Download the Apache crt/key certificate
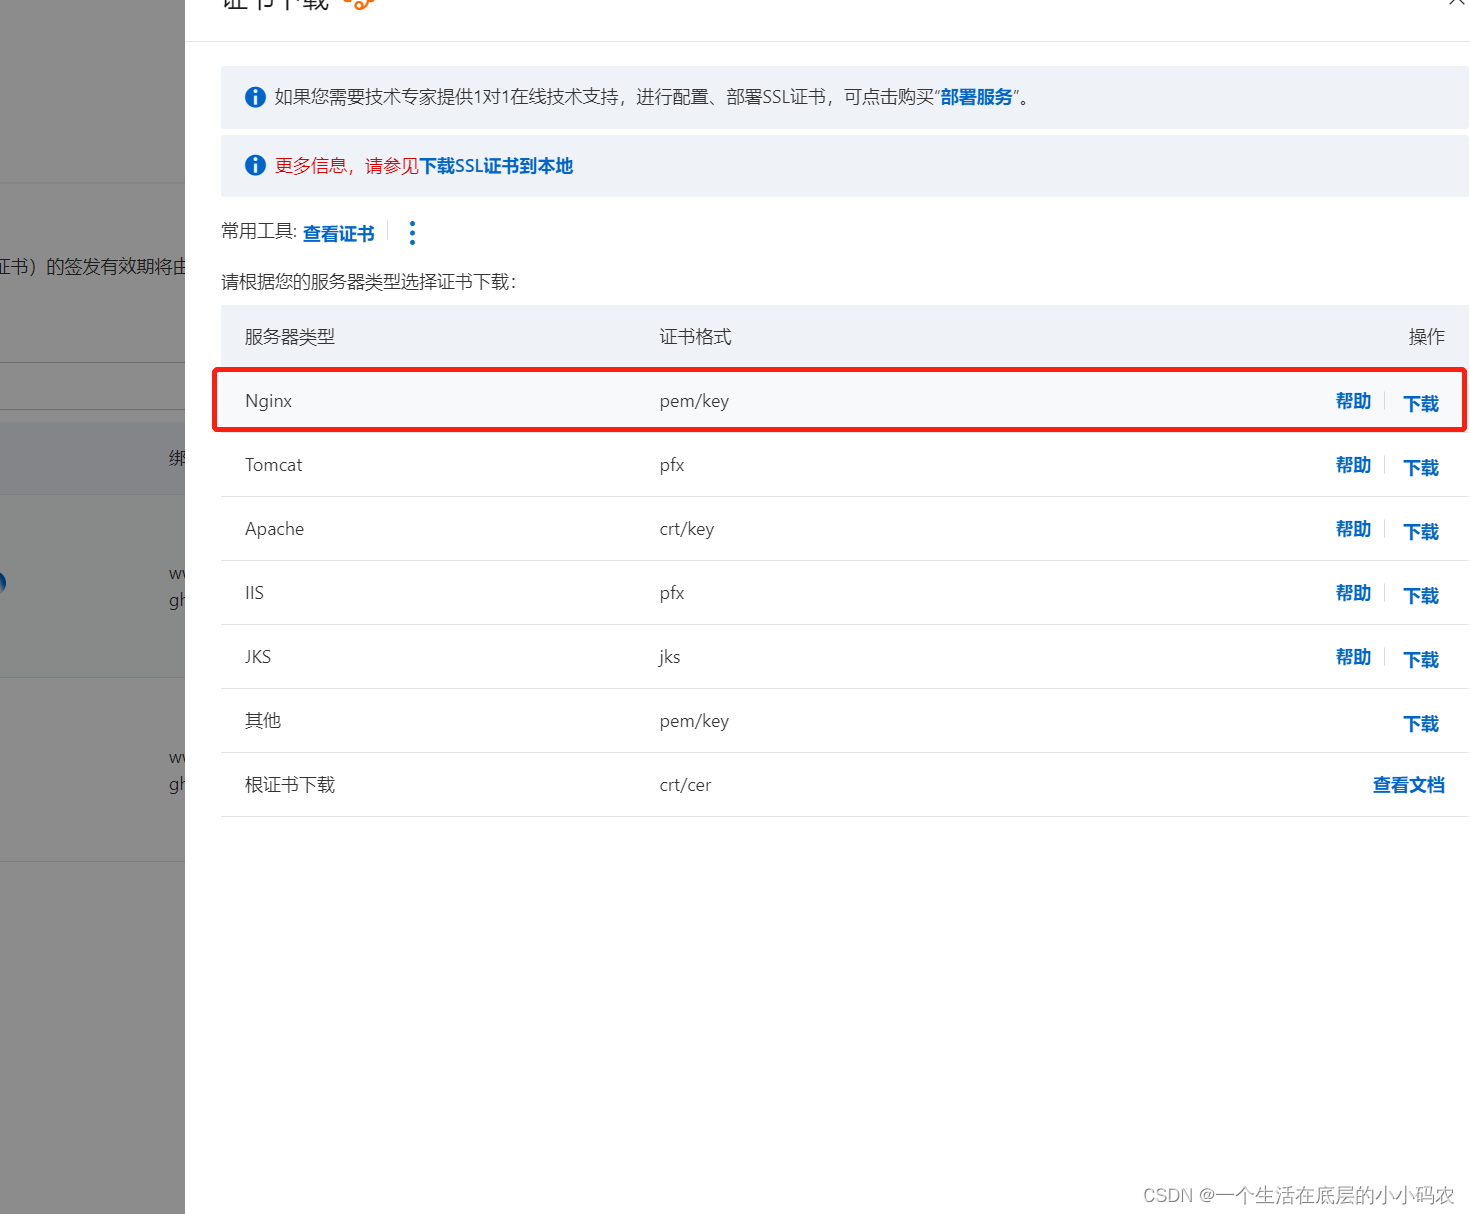 (1421, 531)
